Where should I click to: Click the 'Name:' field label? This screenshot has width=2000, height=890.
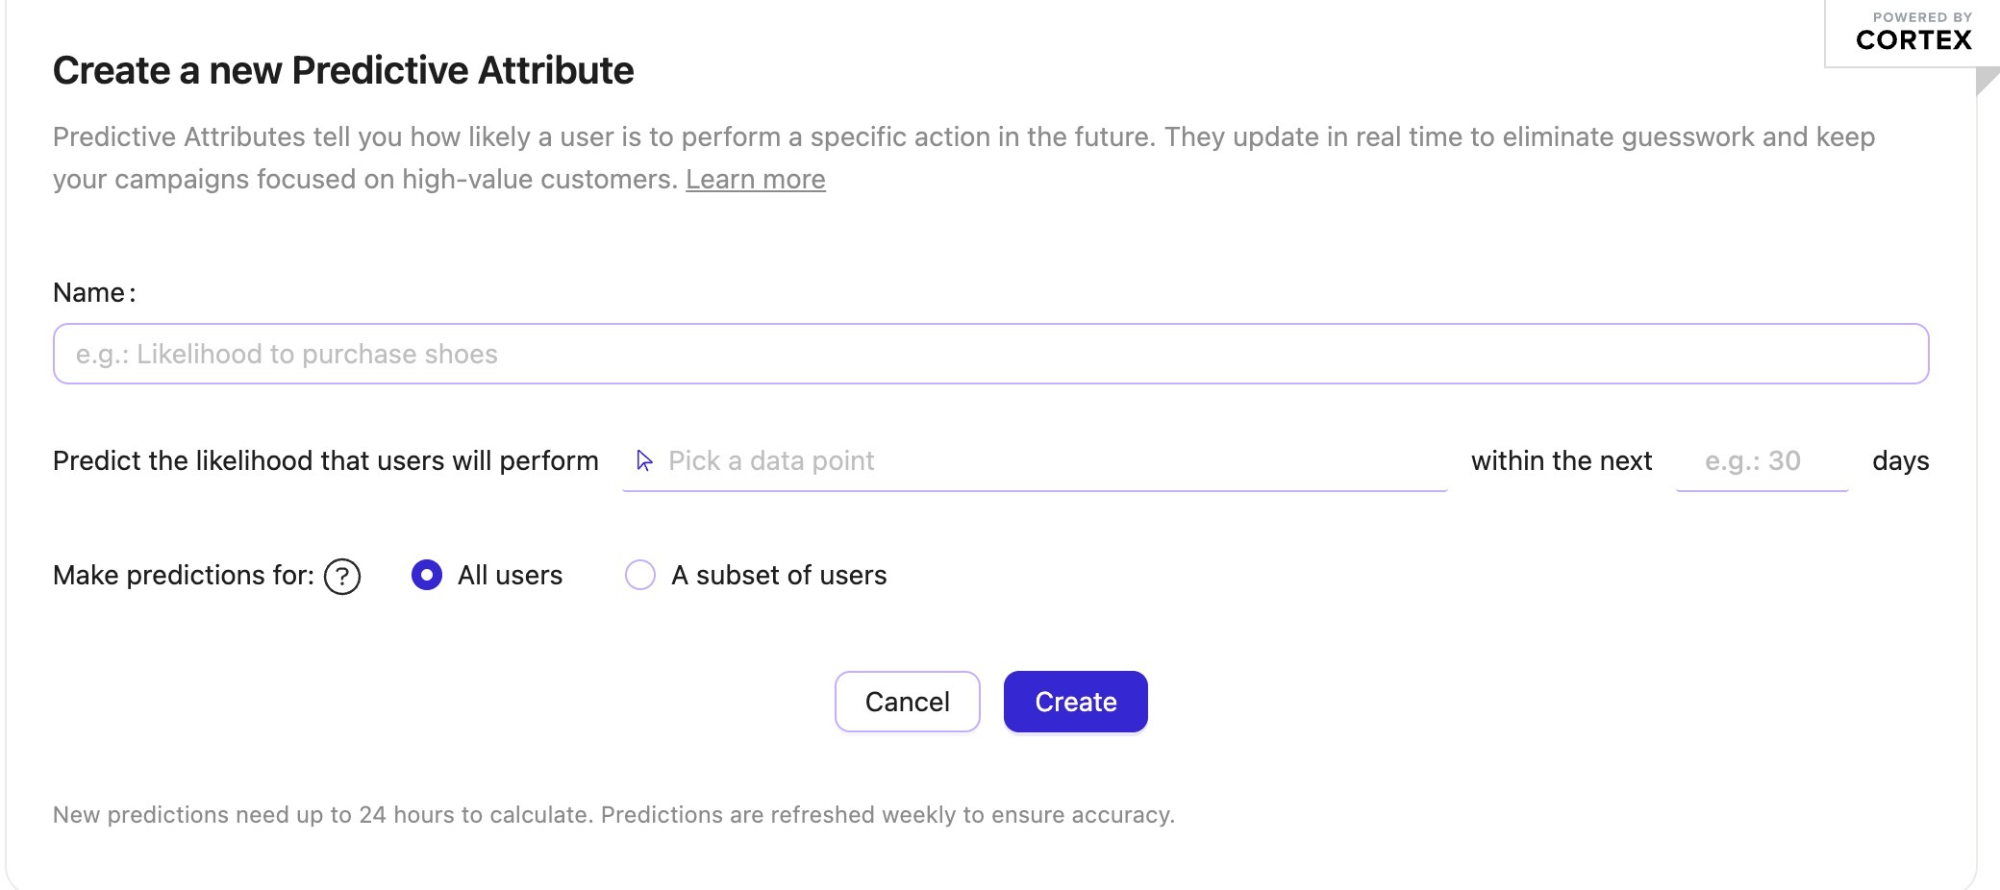[94, 293]
